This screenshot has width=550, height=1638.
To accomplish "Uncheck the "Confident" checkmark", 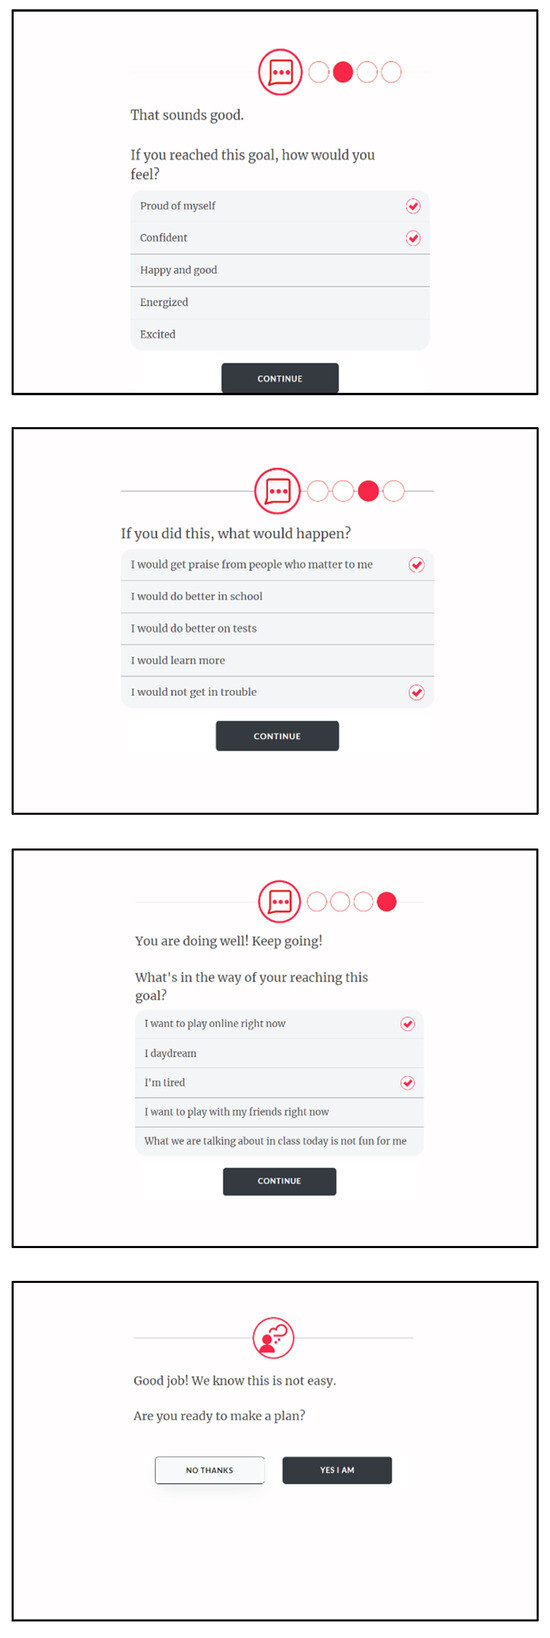I will tap(413, 238).
